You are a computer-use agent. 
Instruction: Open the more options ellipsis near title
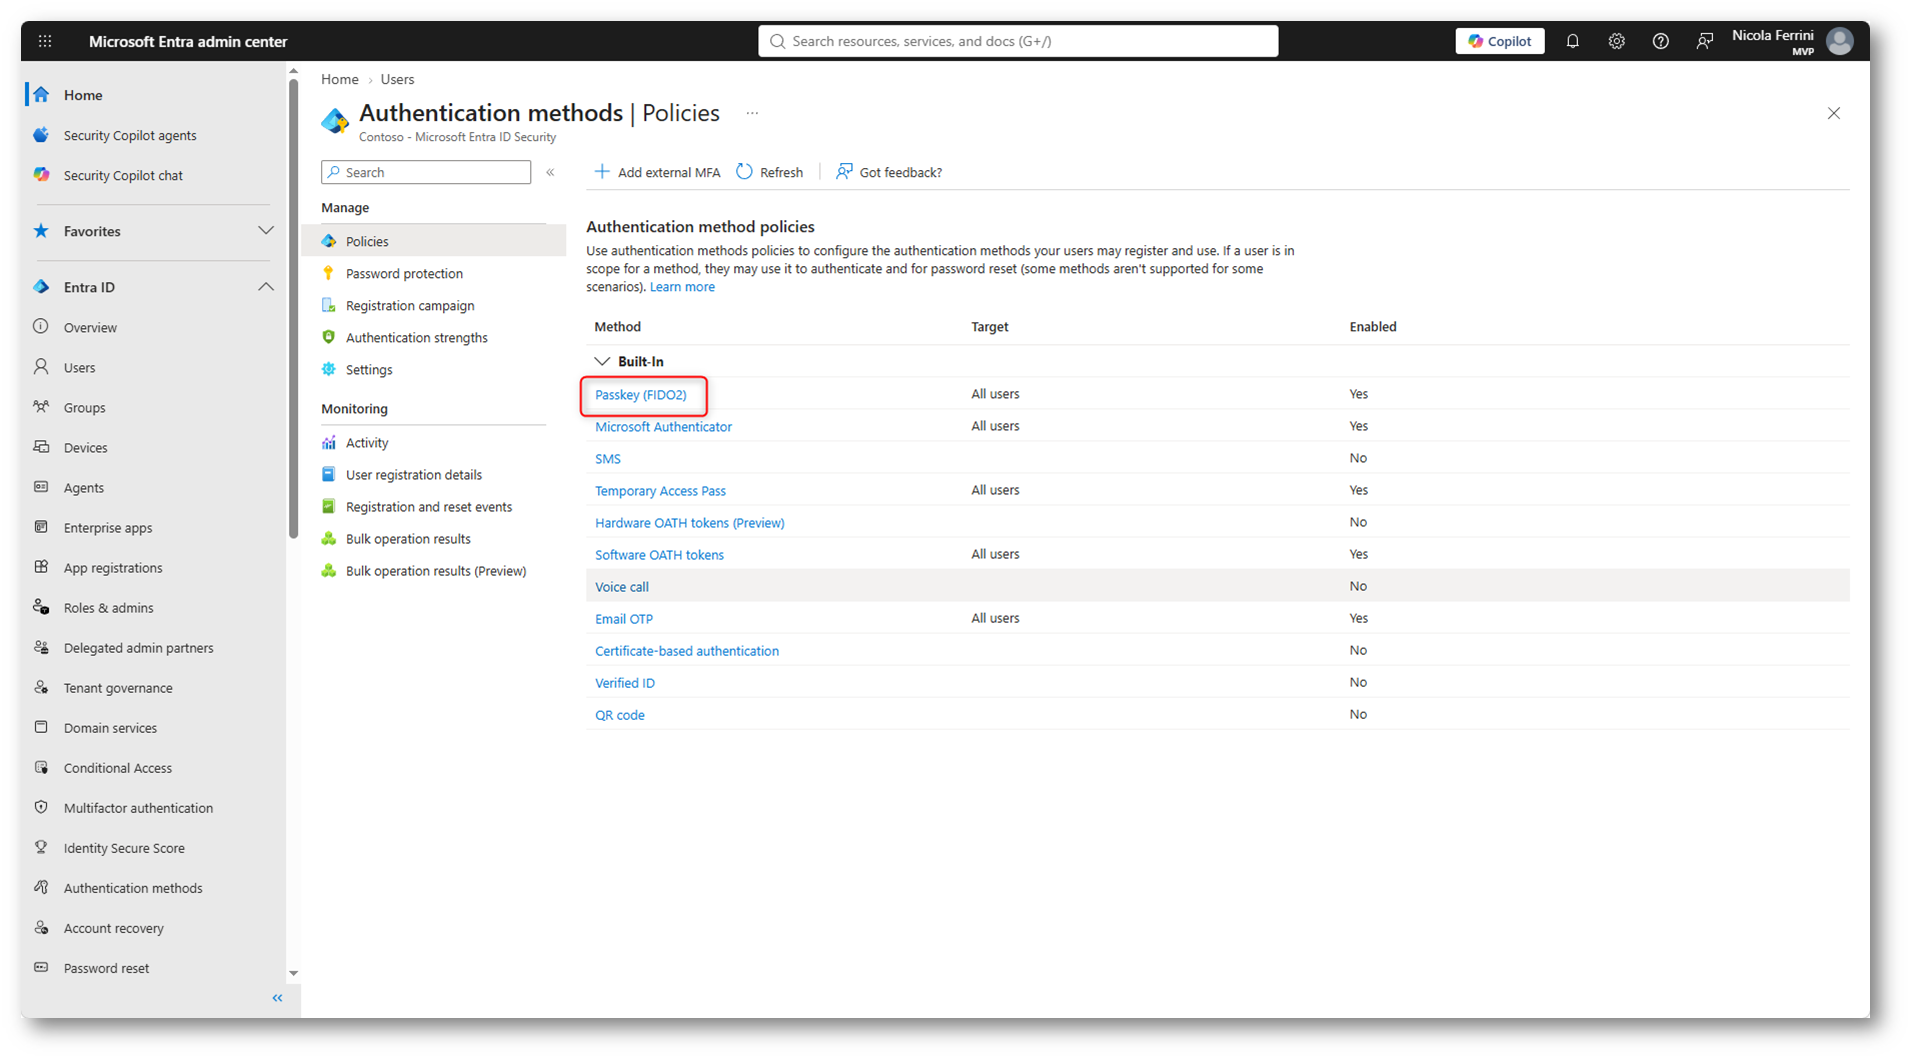(x=752, y=113)
